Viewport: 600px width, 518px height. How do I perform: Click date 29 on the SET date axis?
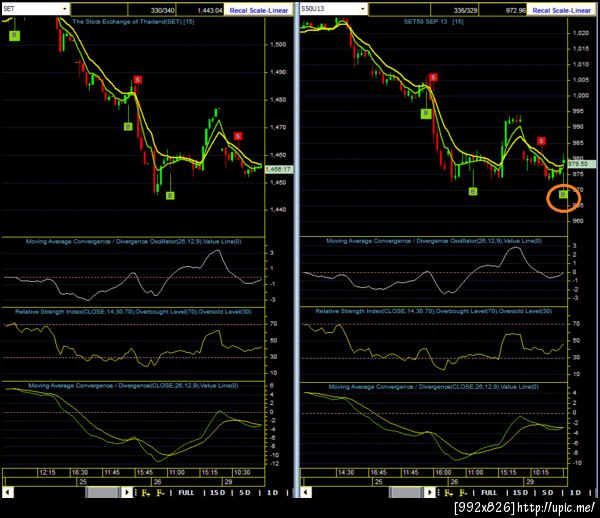click(228, 482)
